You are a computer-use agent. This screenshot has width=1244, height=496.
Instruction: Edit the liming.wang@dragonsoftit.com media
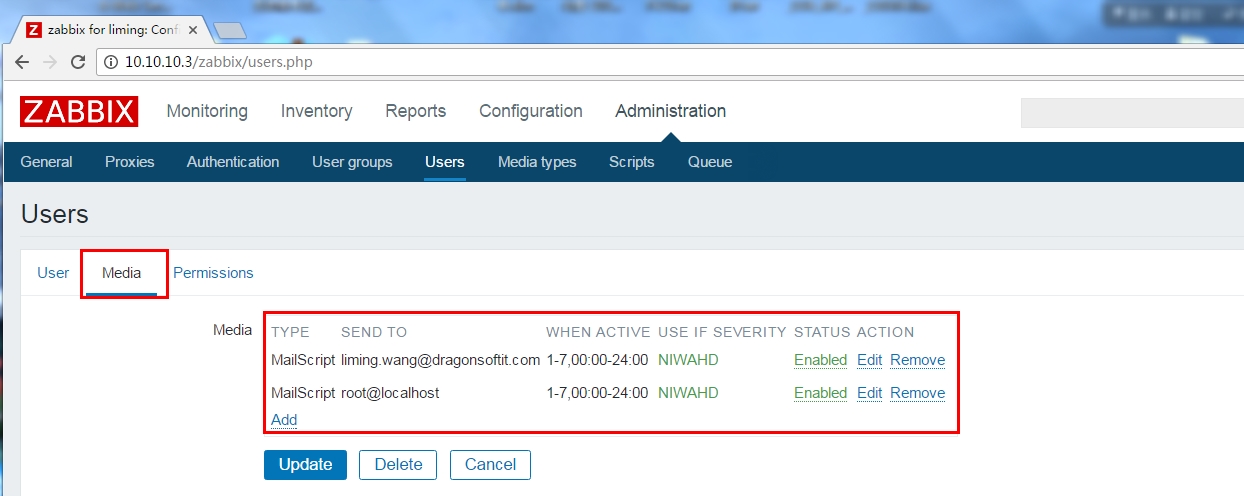click(x=869, y=360)
